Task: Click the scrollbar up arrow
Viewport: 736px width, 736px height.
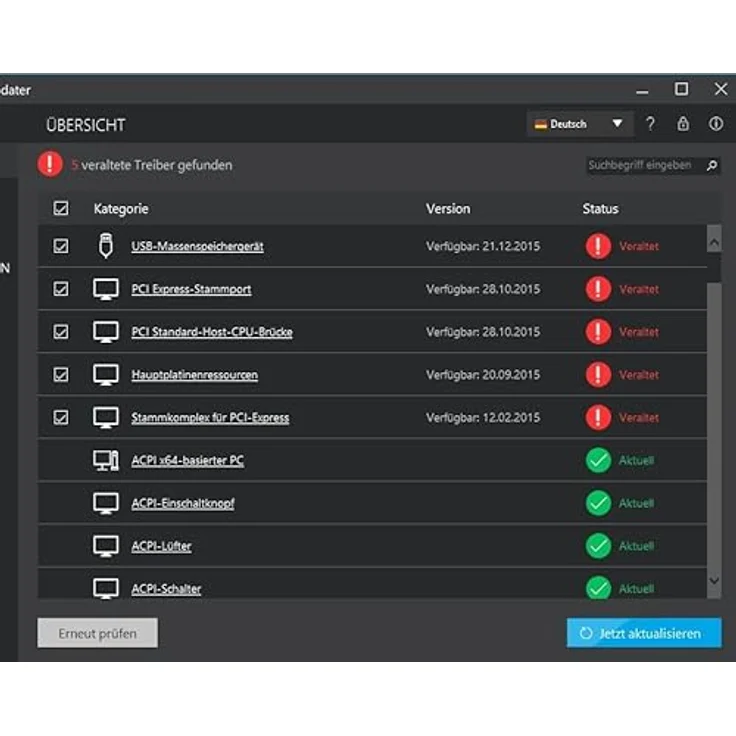Action: 714,242
